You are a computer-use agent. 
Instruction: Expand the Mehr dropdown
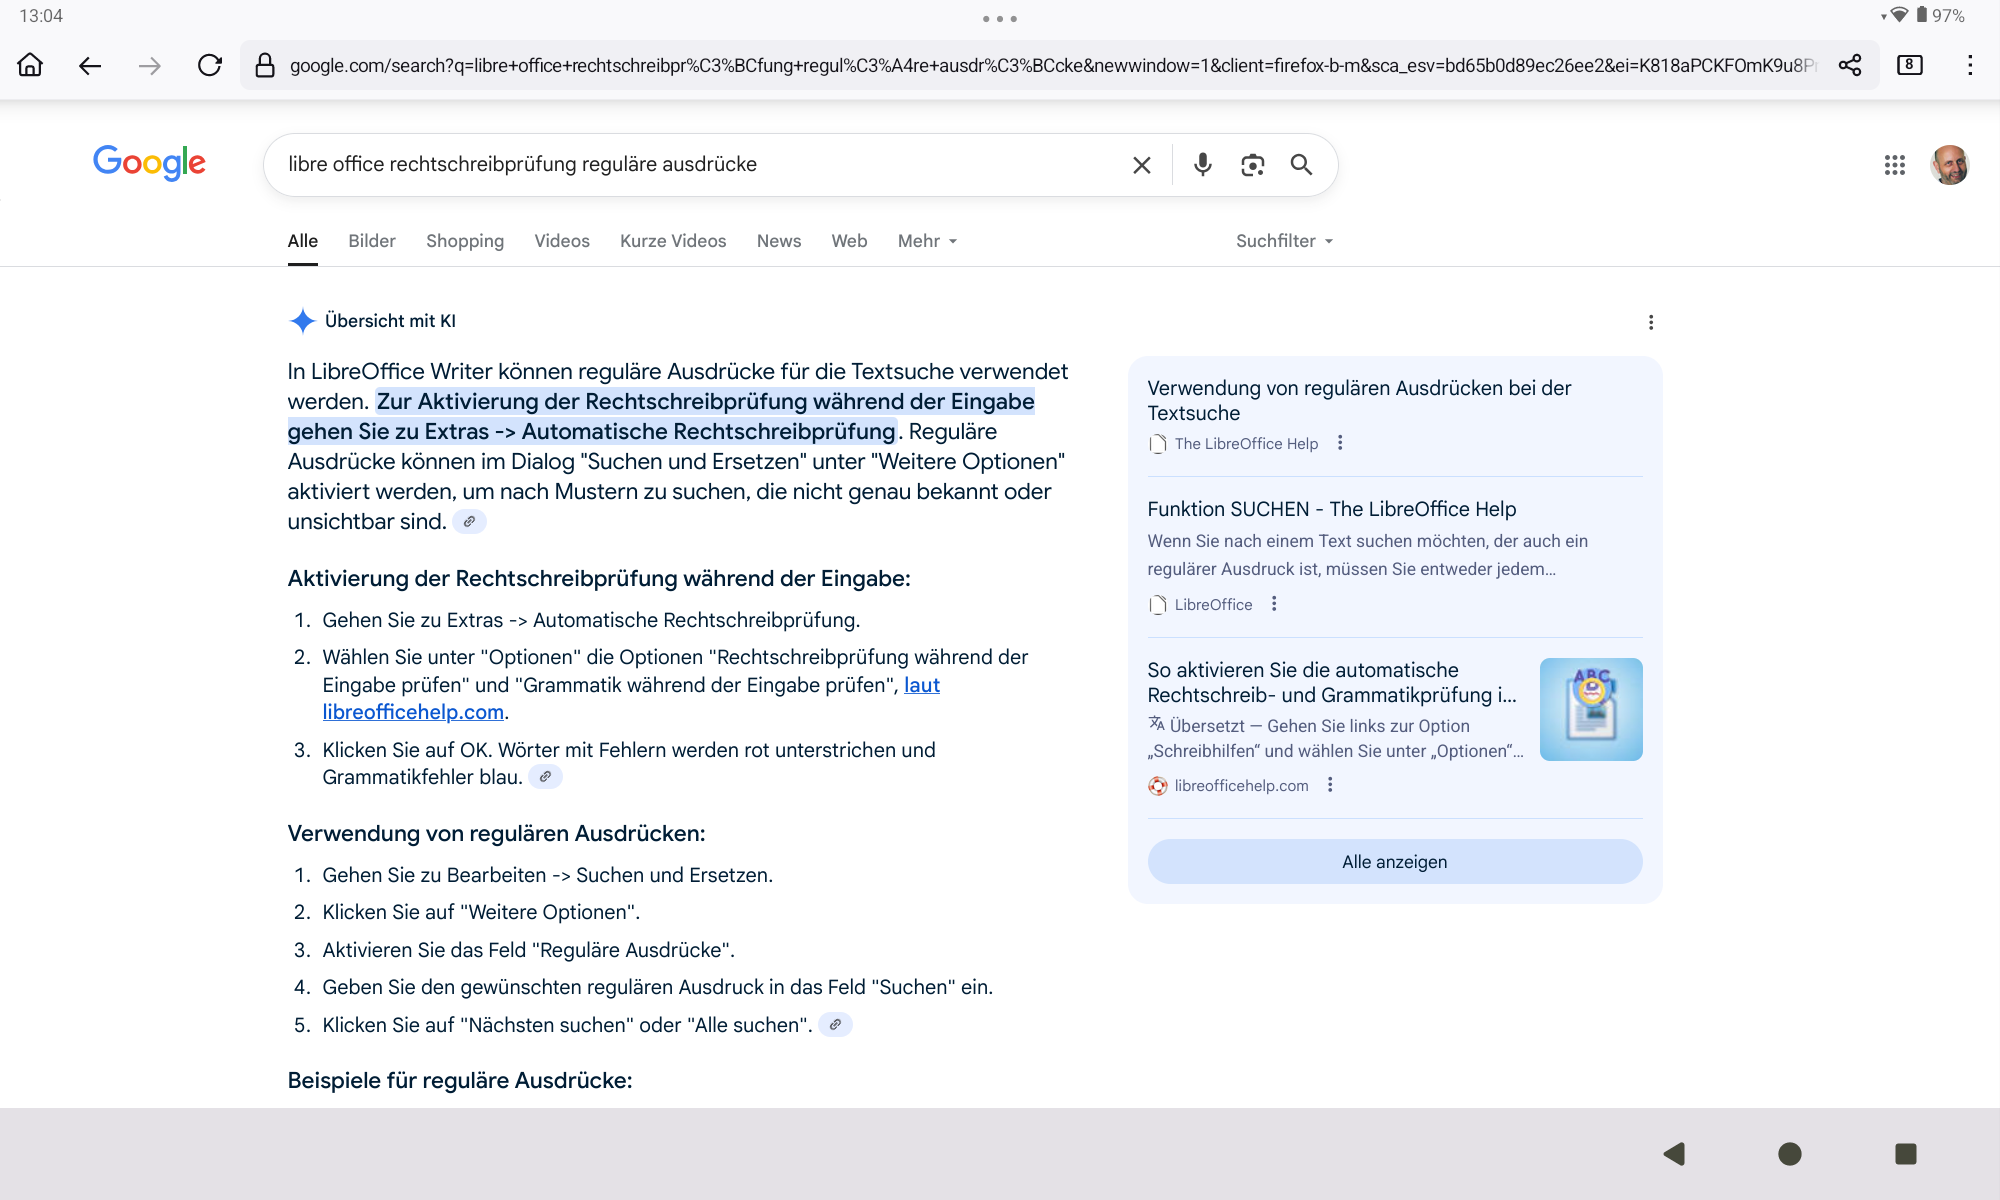[928, 241]
